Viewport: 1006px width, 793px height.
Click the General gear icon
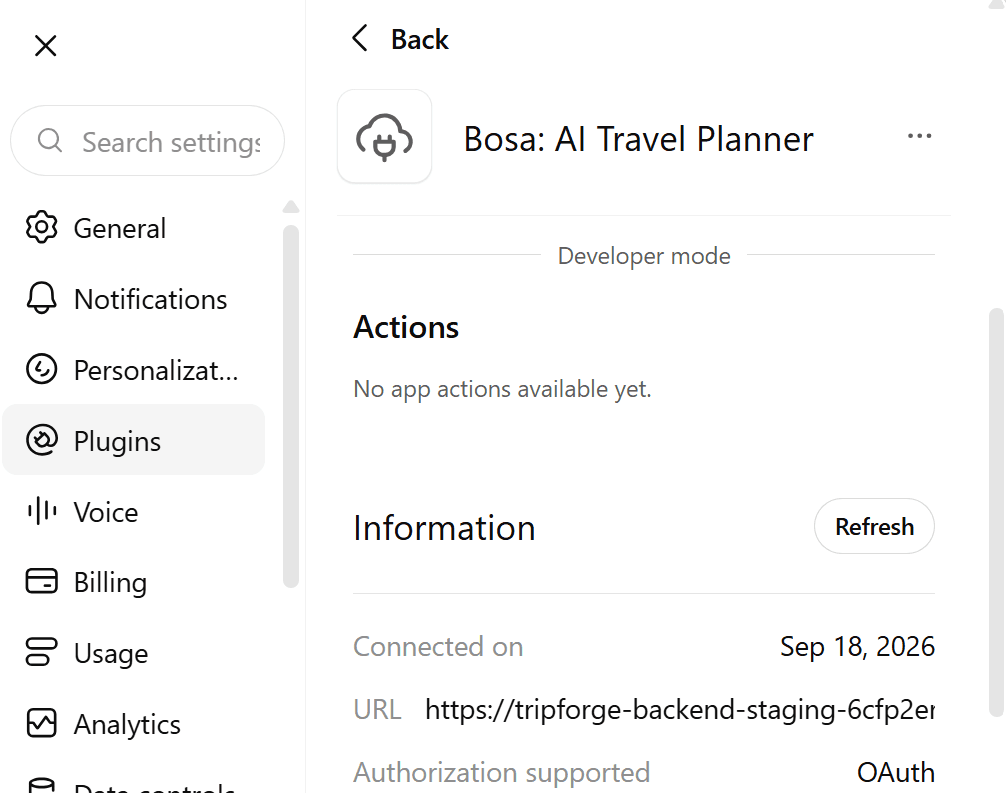point(42,227)
